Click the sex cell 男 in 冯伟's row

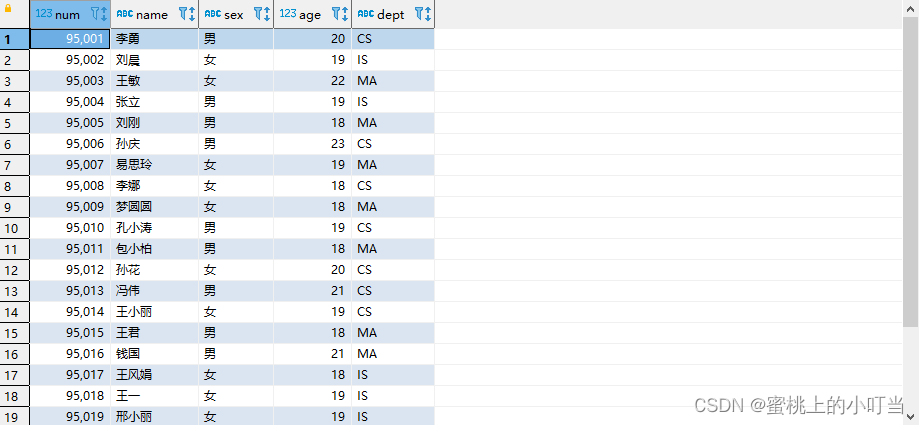[236, 291]
